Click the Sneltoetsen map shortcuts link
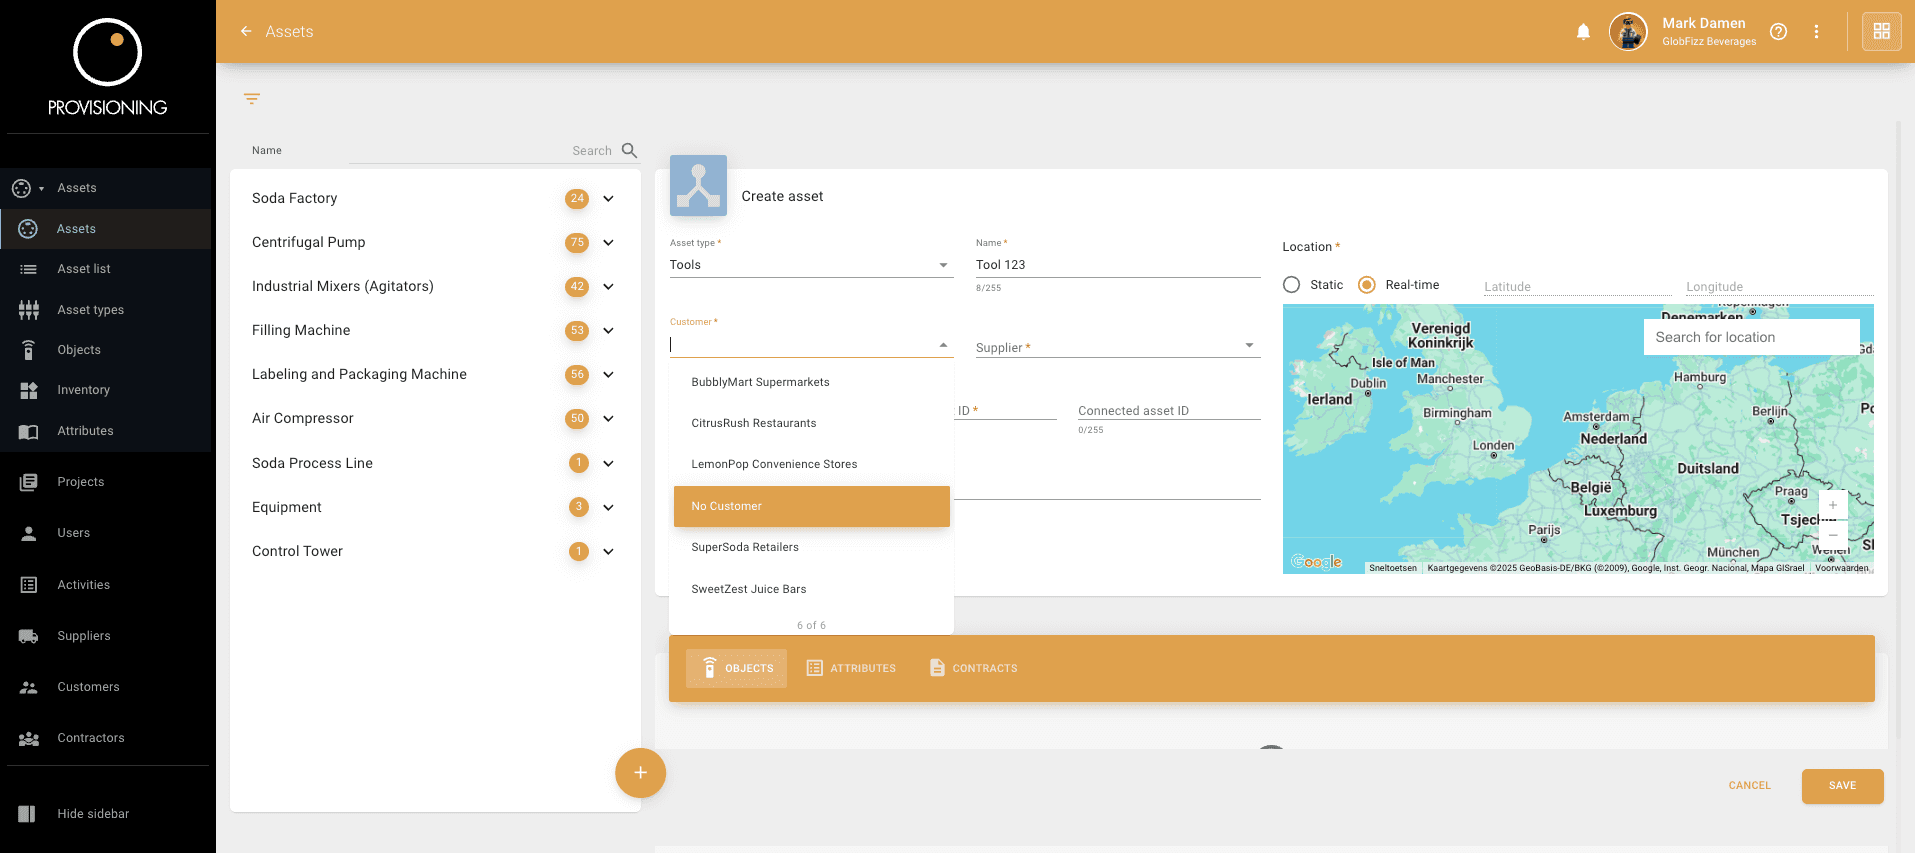Image resolution: width=1915 pixels, height=853 pixels. click(1392, 568)
